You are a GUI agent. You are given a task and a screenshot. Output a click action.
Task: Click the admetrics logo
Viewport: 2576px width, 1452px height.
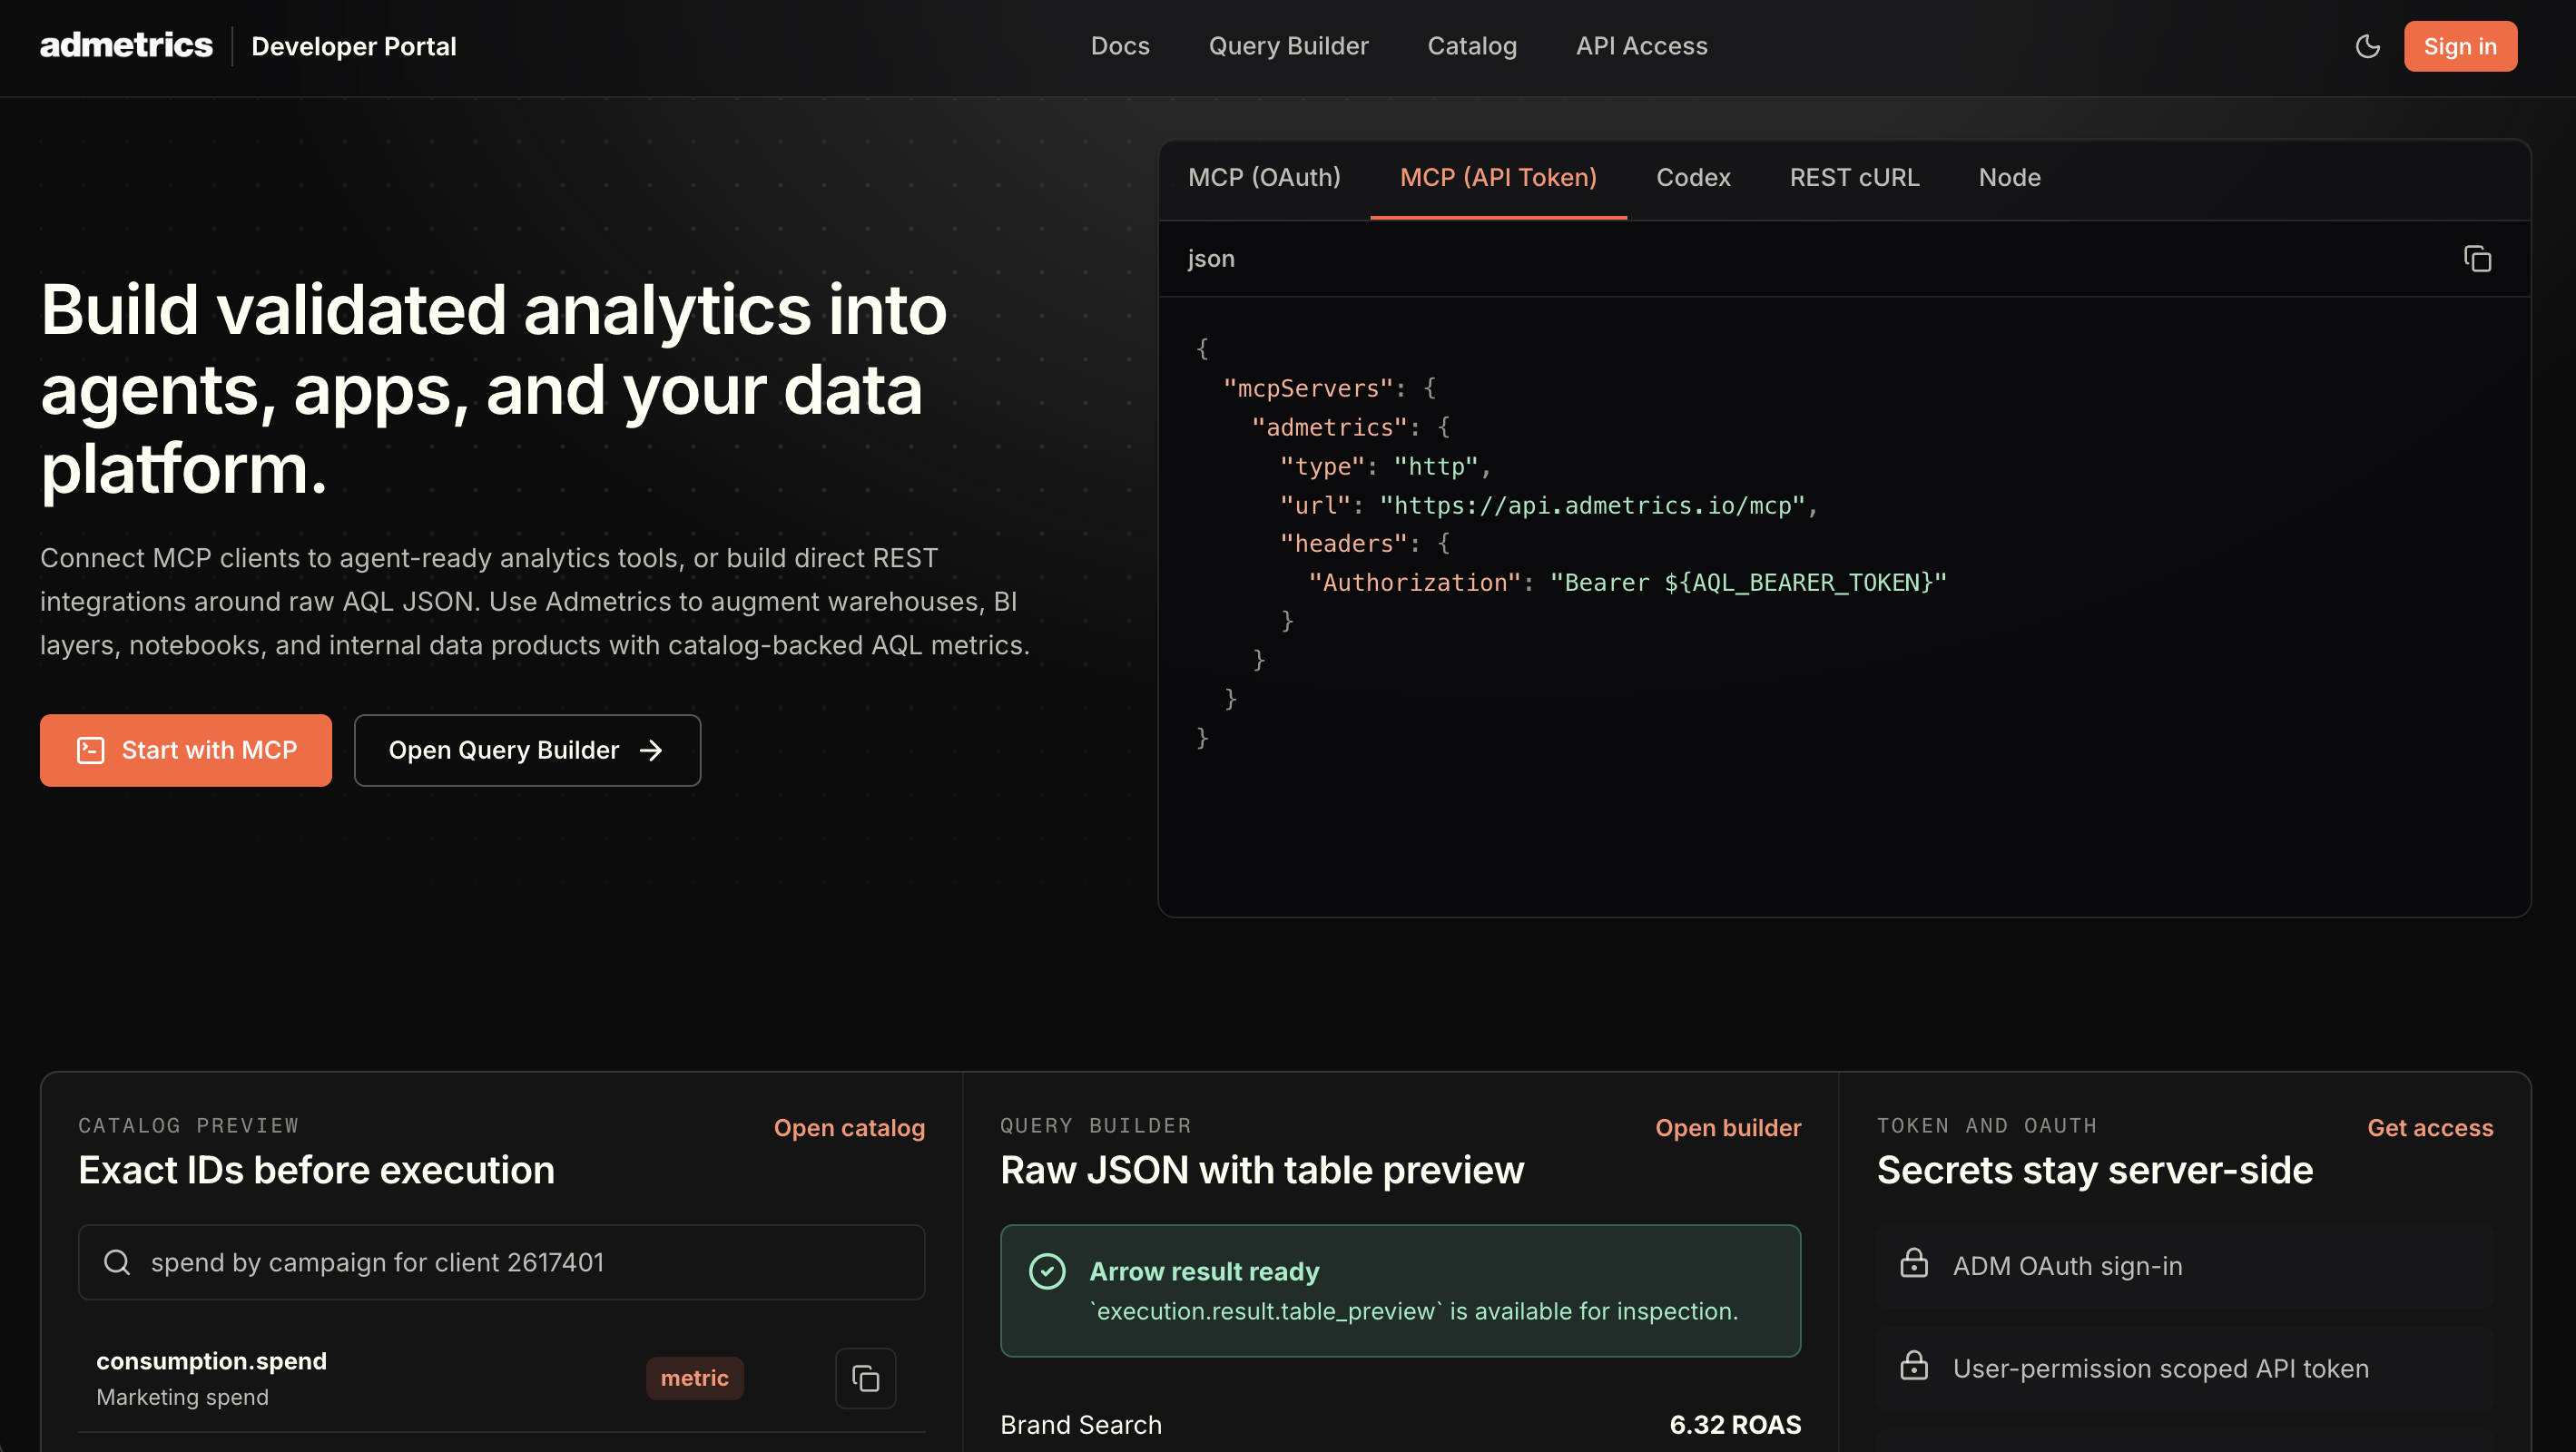click(126, 46)
